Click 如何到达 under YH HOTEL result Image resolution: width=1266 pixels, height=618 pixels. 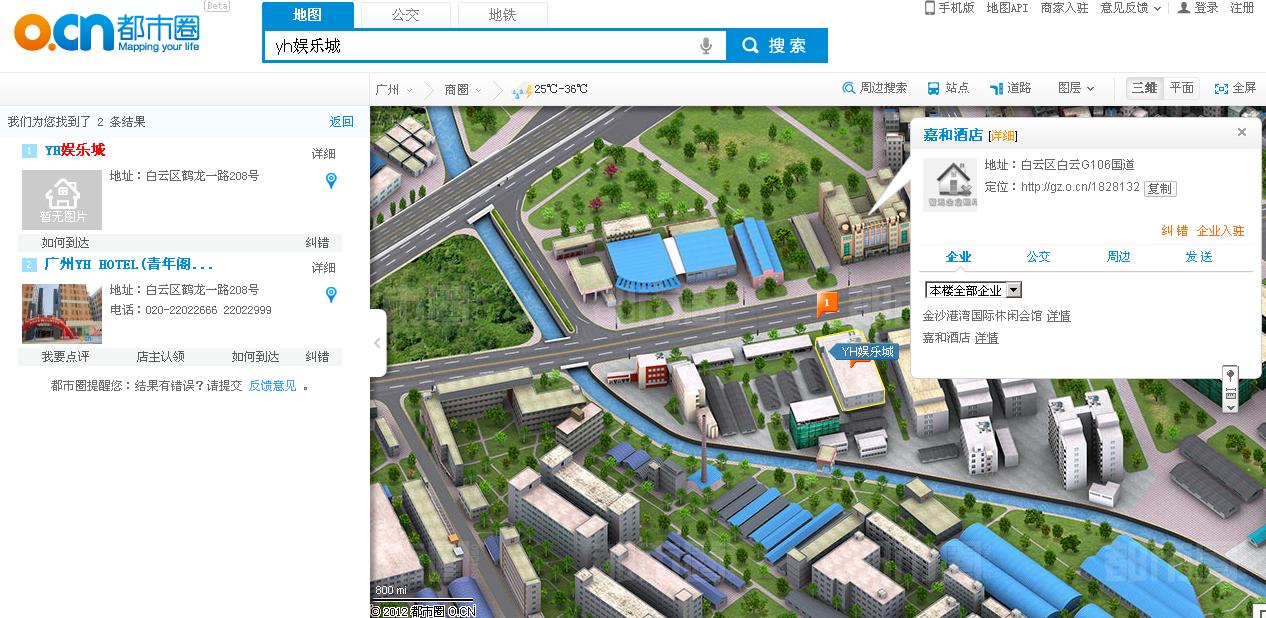[x=255, y=357]
